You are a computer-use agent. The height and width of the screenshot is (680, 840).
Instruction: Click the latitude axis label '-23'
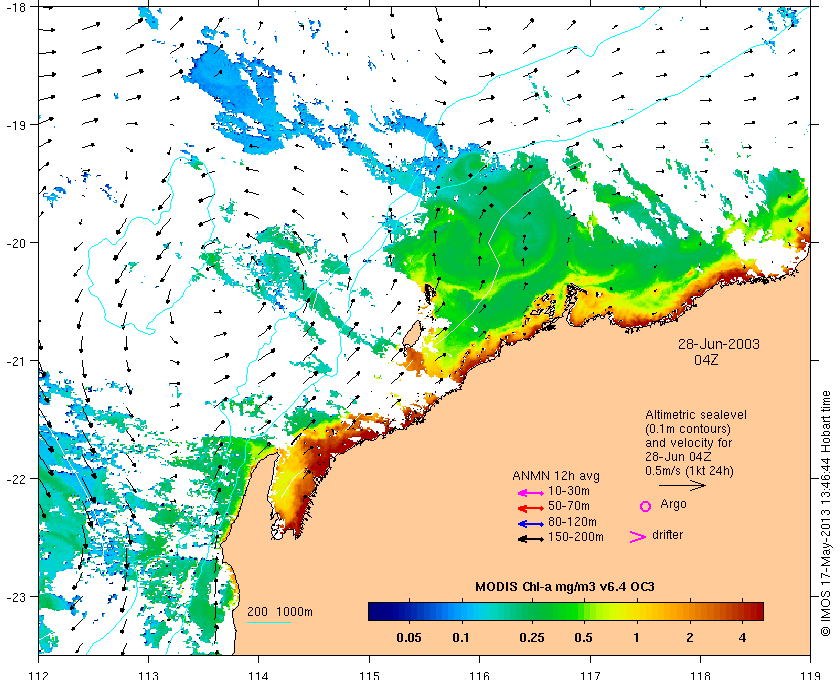tap(16, 597)
